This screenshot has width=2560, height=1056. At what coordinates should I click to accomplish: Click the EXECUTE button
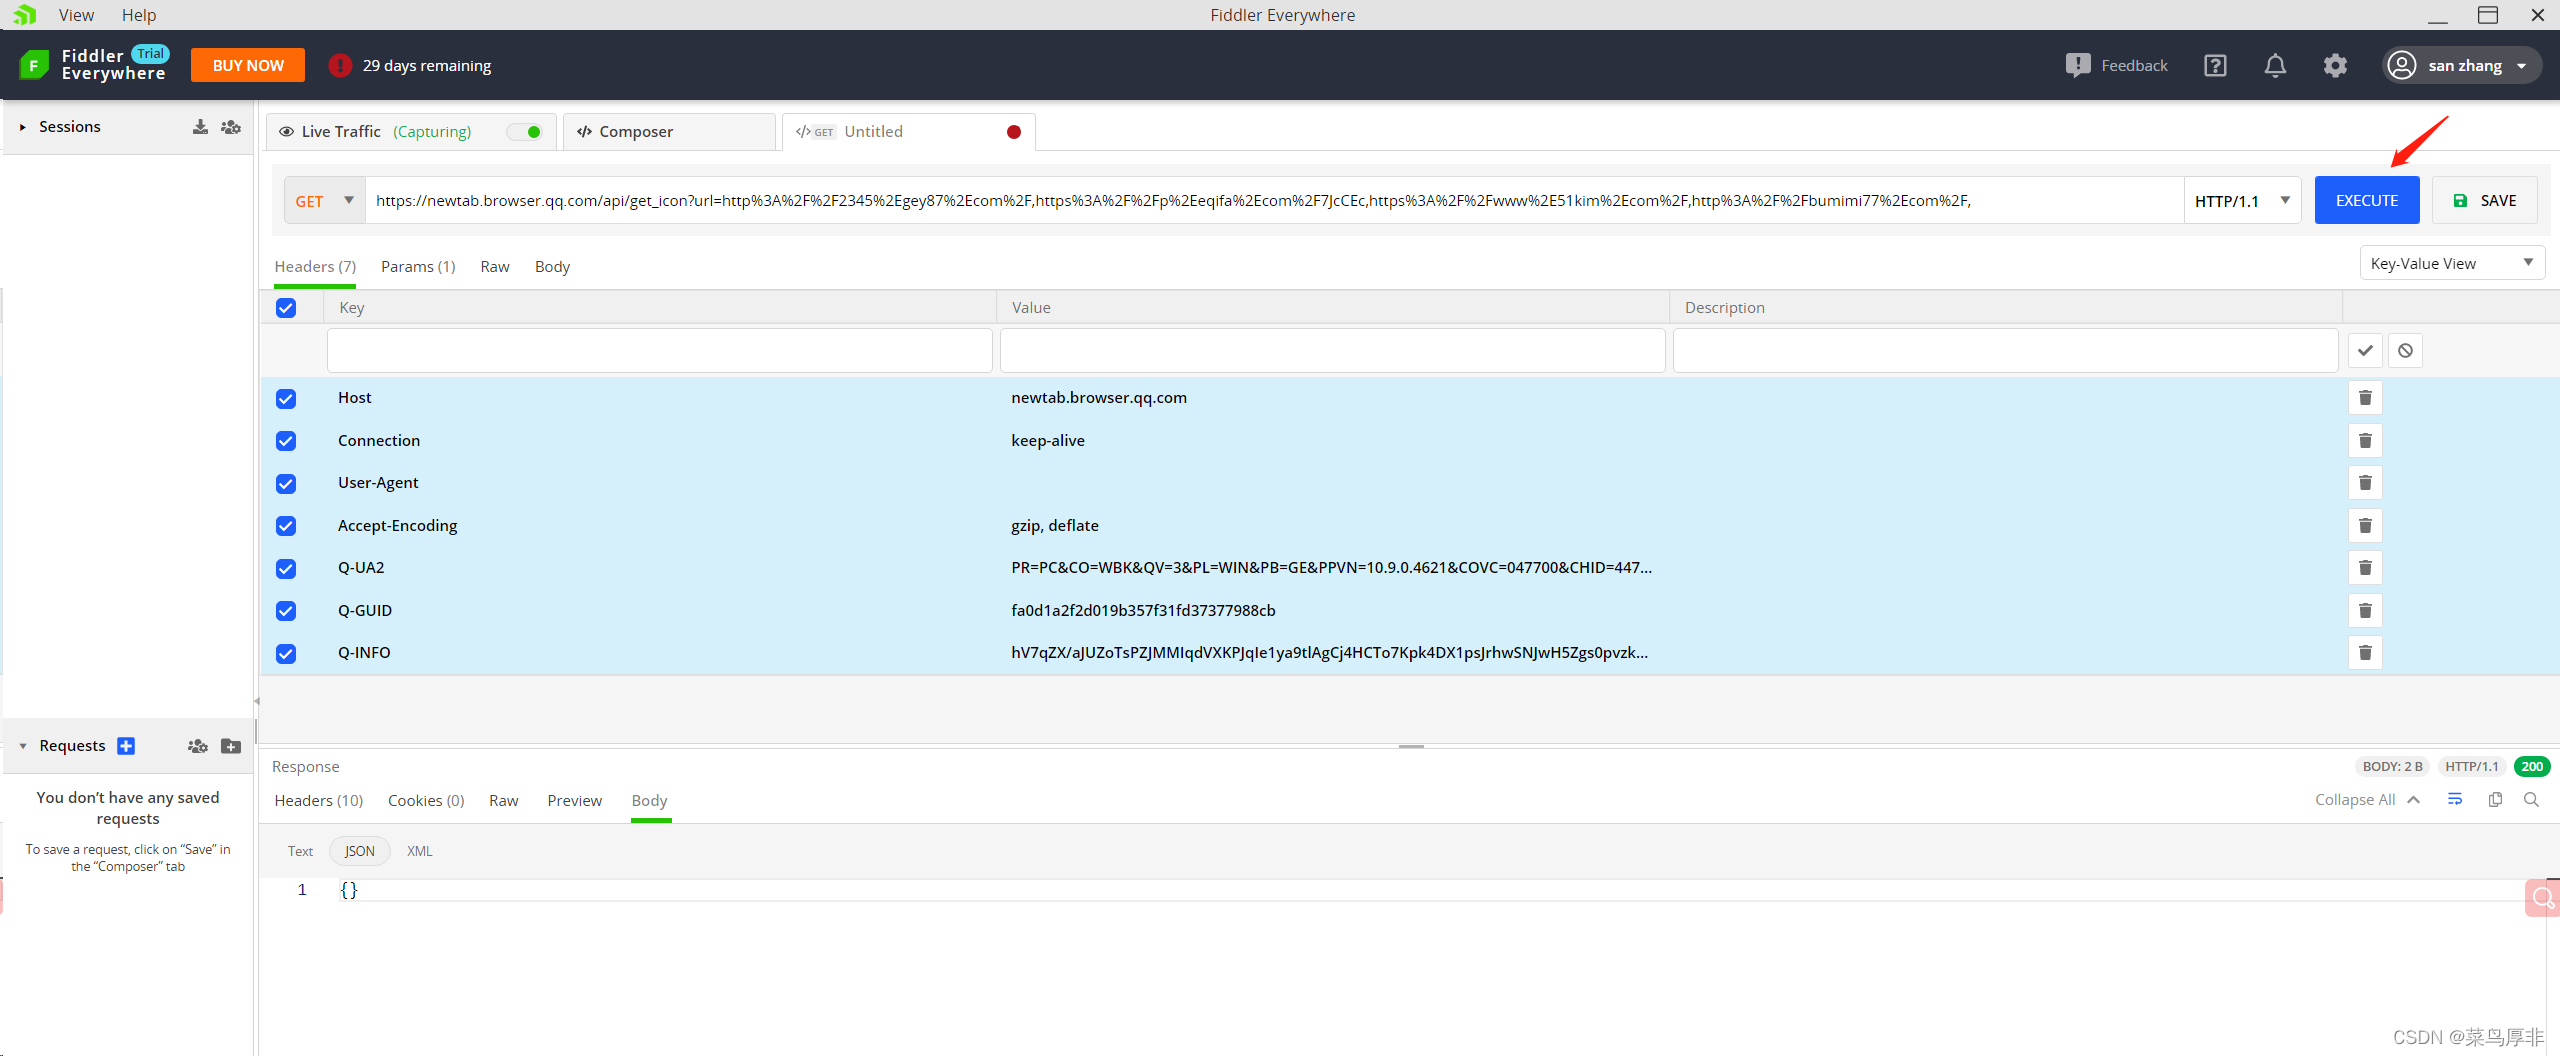click(2367, 201)
